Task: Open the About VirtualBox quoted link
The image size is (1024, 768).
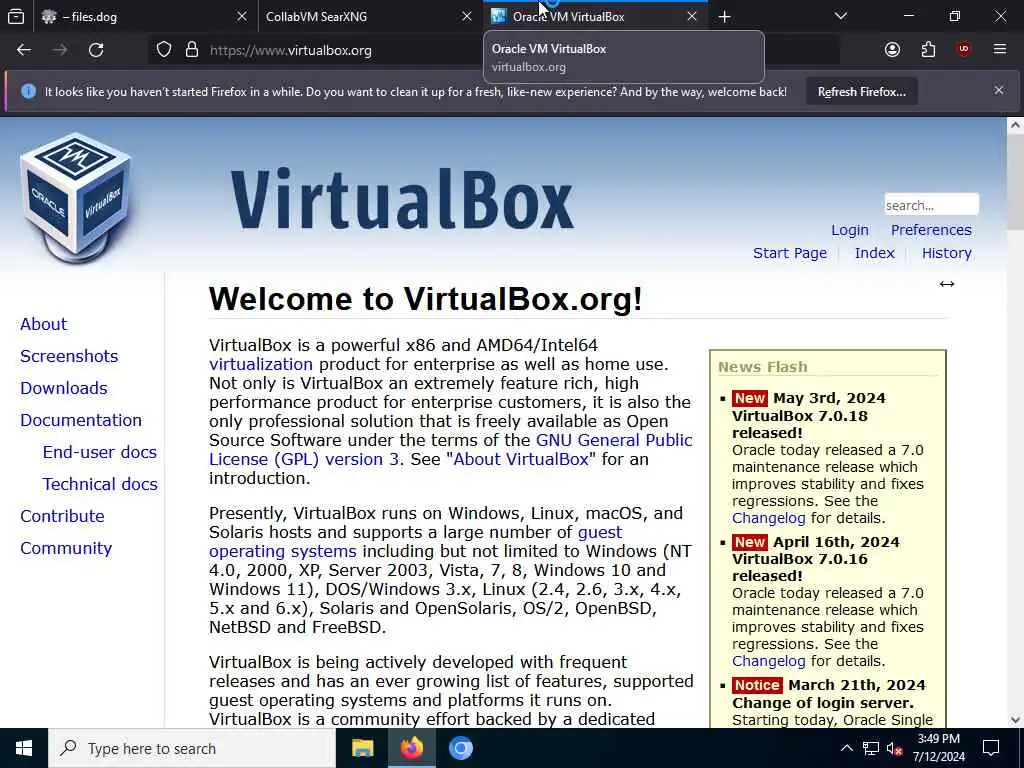Action: (521, 459)
